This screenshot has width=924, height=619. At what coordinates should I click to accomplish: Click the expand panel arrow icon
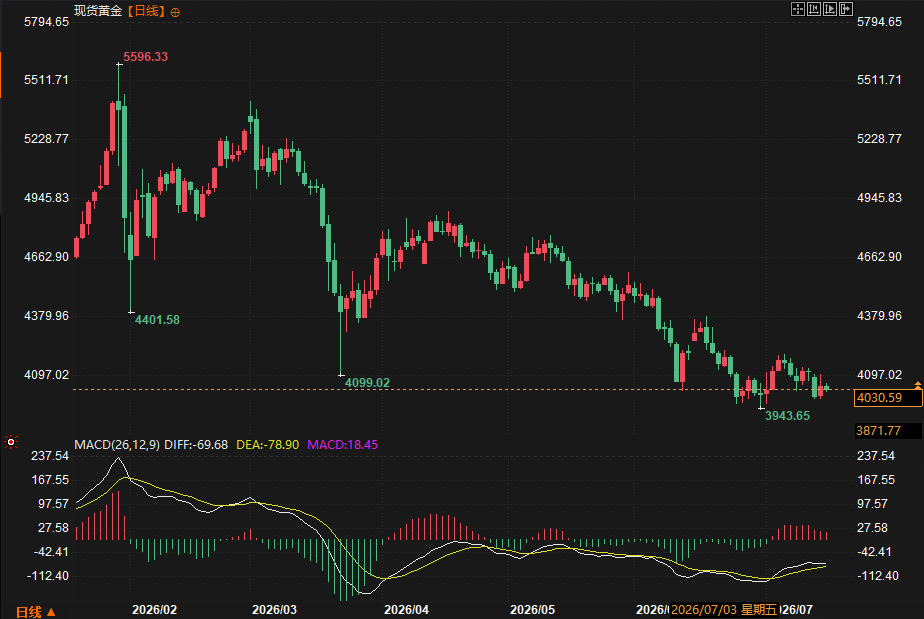pyautogui.click(x=846, y=9)
